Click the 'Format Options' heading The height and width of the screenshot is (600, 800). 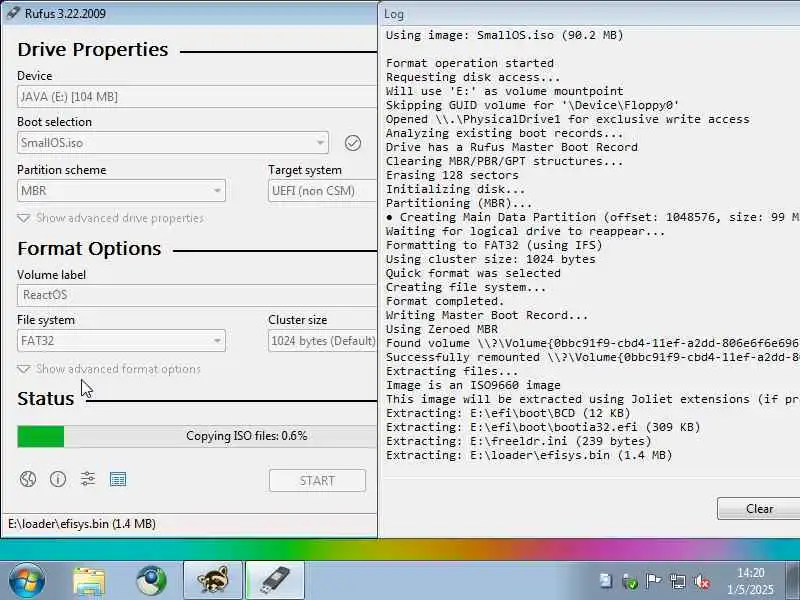pyautogui.click(x=89, y=249)
